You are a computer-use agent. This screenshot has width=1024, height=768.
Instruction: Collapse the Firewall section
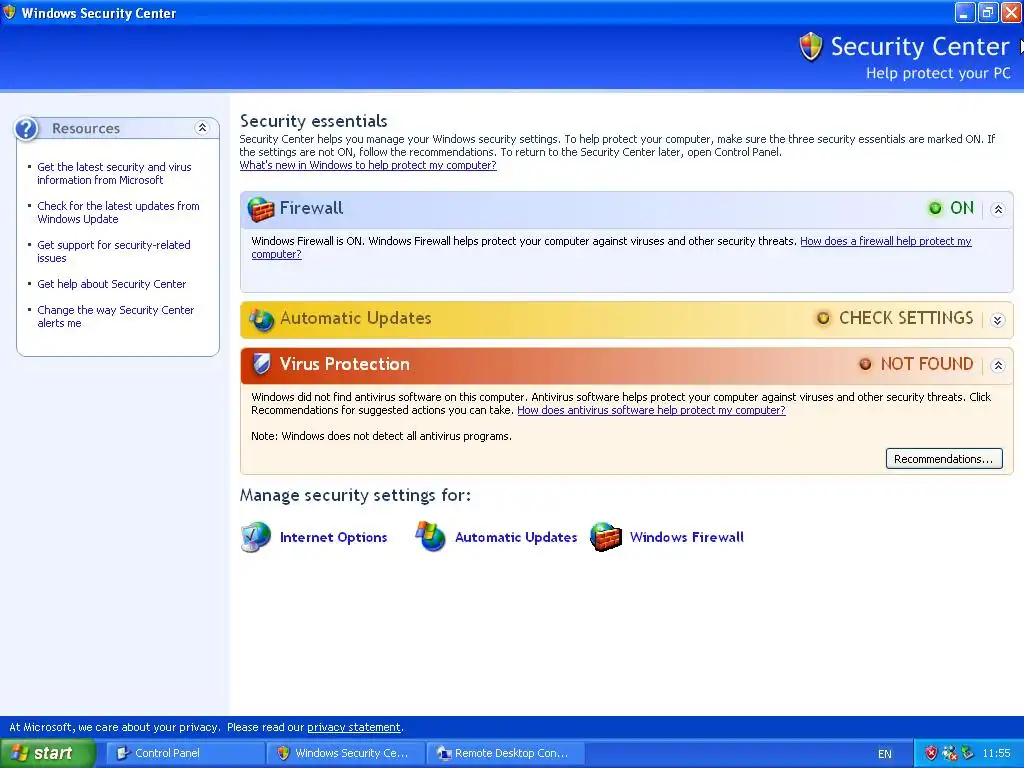pos(997,210)
